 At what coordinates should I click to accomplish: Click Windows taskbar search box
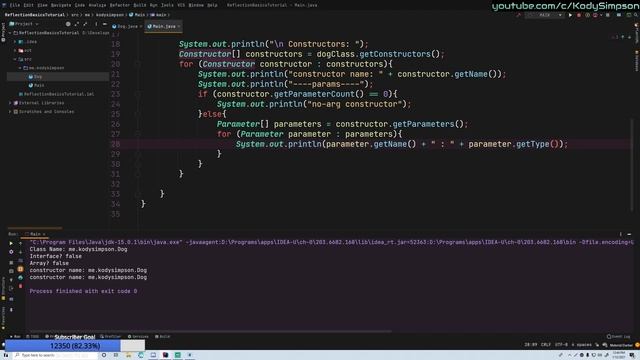coord(55,355)
